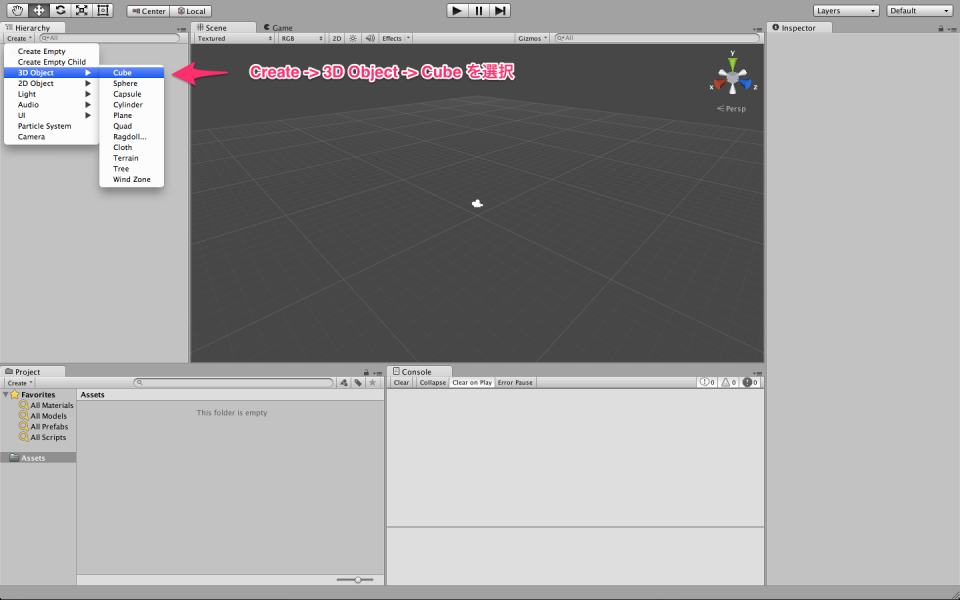
Task: Enable Clear on Play in the Console
Action: click(x=471, y=382)
